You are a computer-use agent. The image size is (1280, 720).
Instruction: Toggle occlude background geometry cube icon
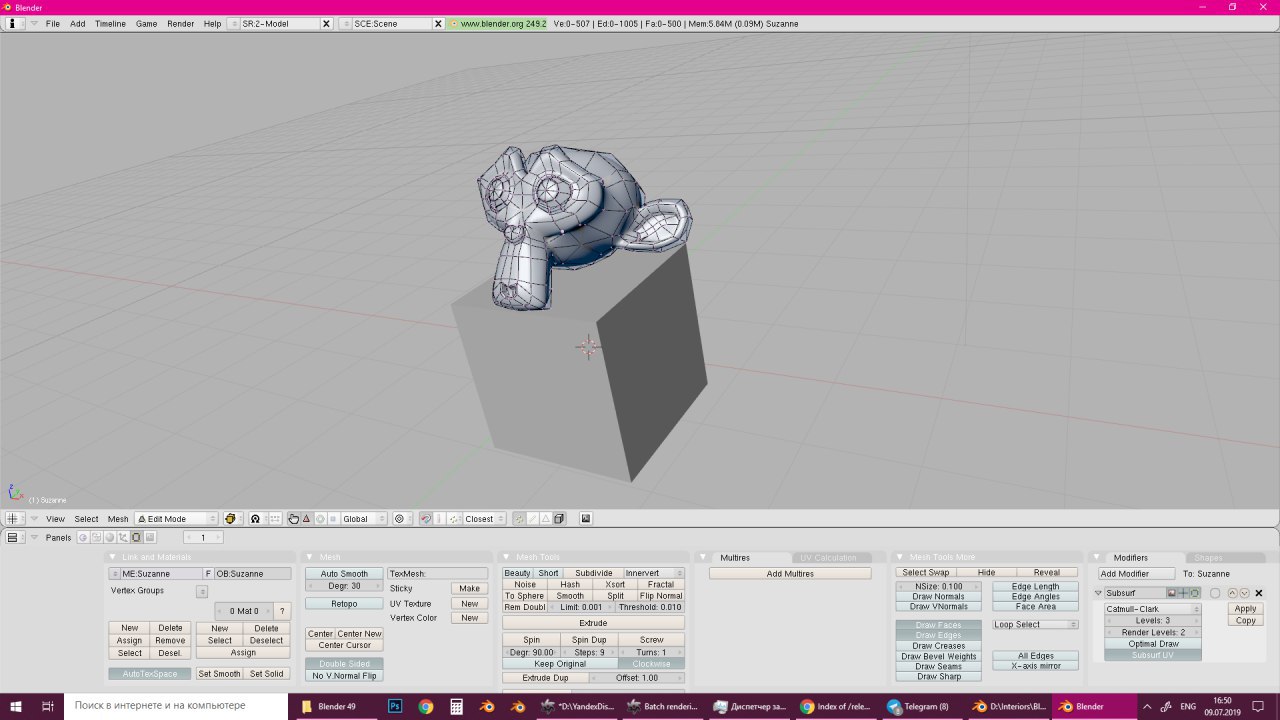click(x=559, y=519)
